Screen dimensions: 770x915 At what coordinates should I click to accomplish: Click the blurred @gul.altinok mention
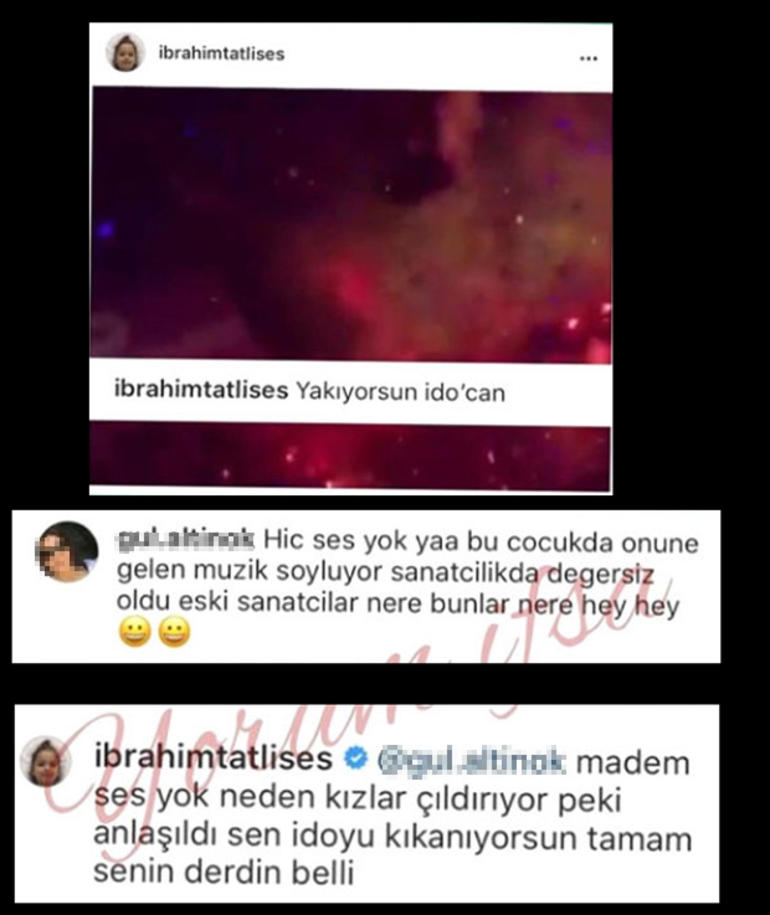[x=471, y=762]
